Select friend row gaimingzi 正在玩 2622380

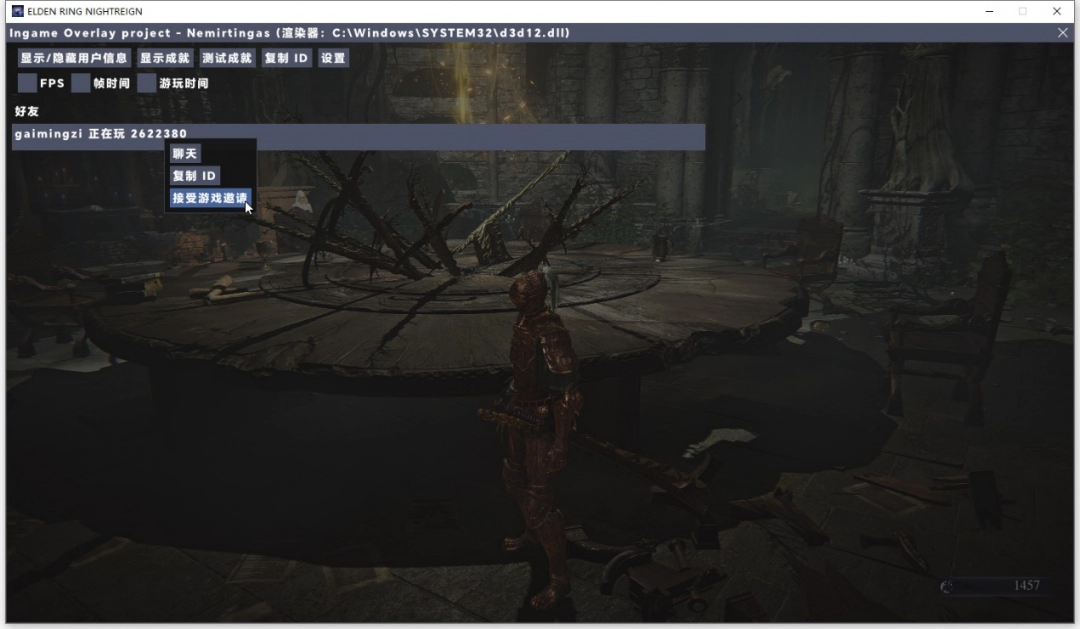(x=359, y=136)
